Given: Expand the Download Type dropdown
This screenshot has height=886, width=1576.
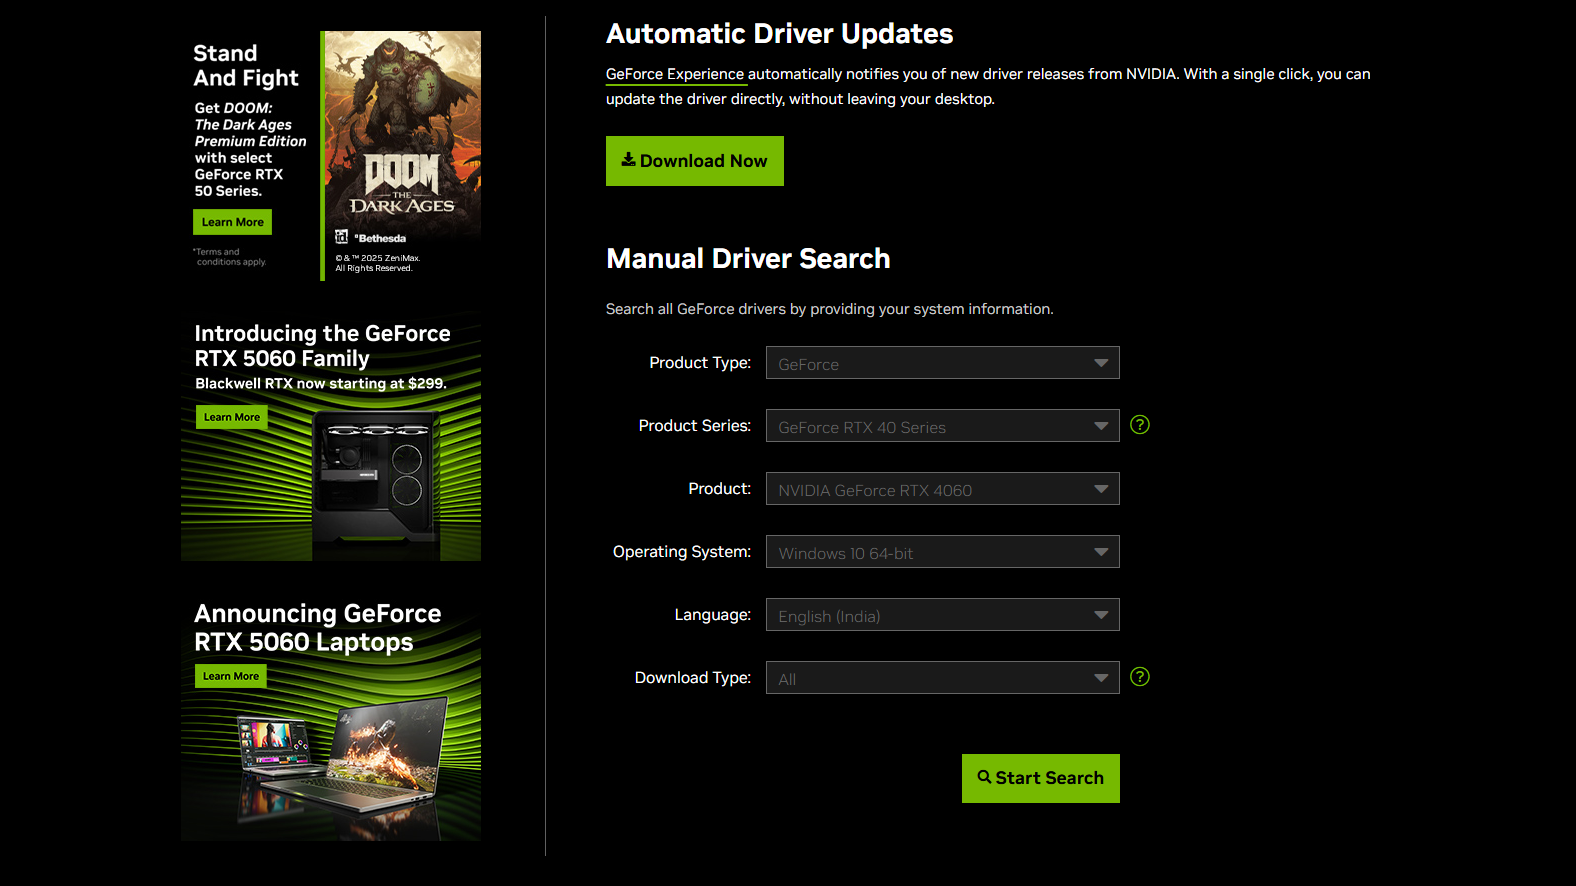Looking at the screenshot, I should click(942, 678).
